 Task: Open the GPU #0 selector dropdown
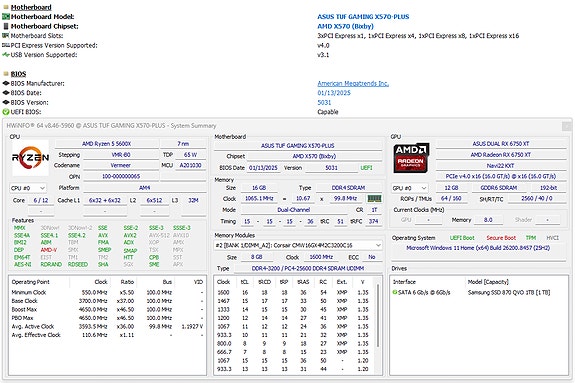click(x=409, y=188)
